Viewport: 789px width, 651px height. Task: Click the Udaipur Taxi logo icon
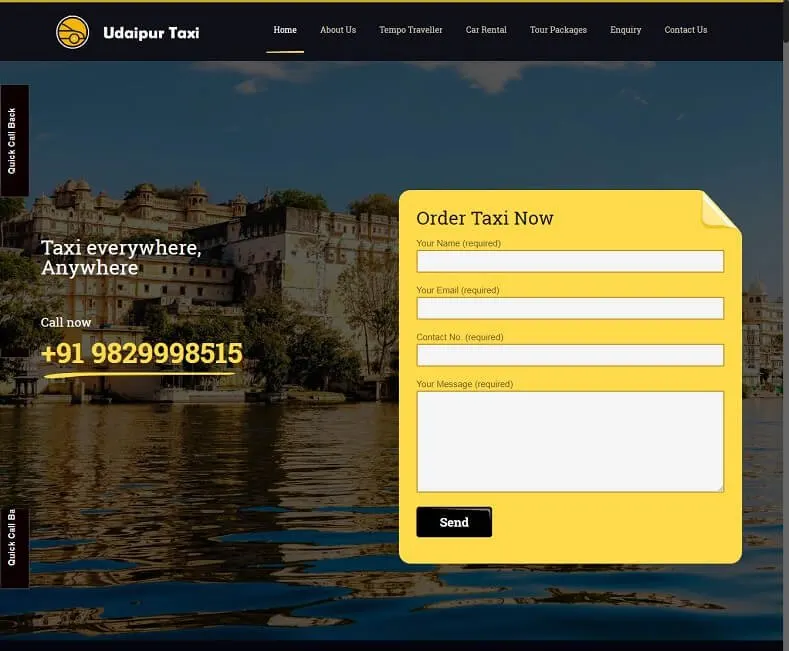[x=72, y=33]
